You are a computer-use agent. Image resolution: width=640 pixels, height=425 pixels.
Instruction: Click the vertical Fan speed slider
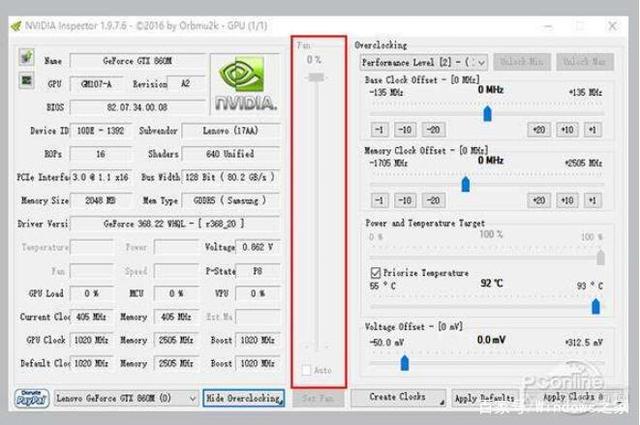[316, 77]
